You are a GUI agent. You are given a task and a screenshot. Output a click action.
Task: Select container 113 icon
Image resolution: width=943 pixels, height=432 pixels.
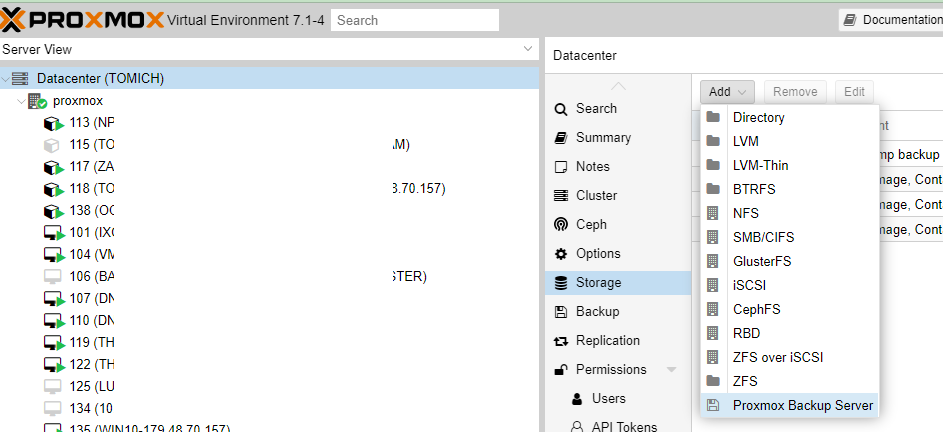[x=54, y=123]
